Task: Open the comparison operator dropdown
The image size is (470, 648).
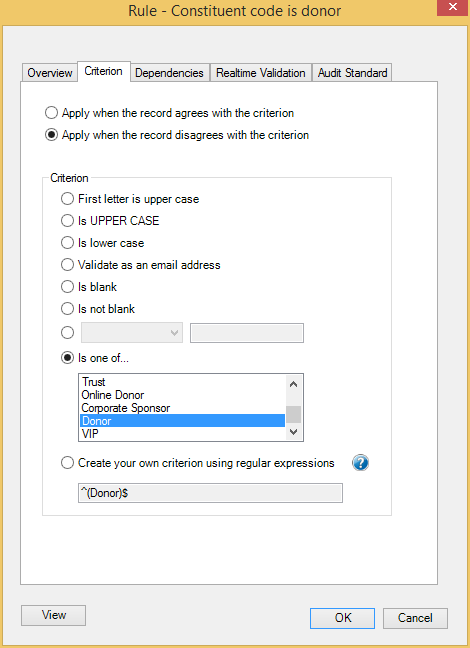Action: 132,333
